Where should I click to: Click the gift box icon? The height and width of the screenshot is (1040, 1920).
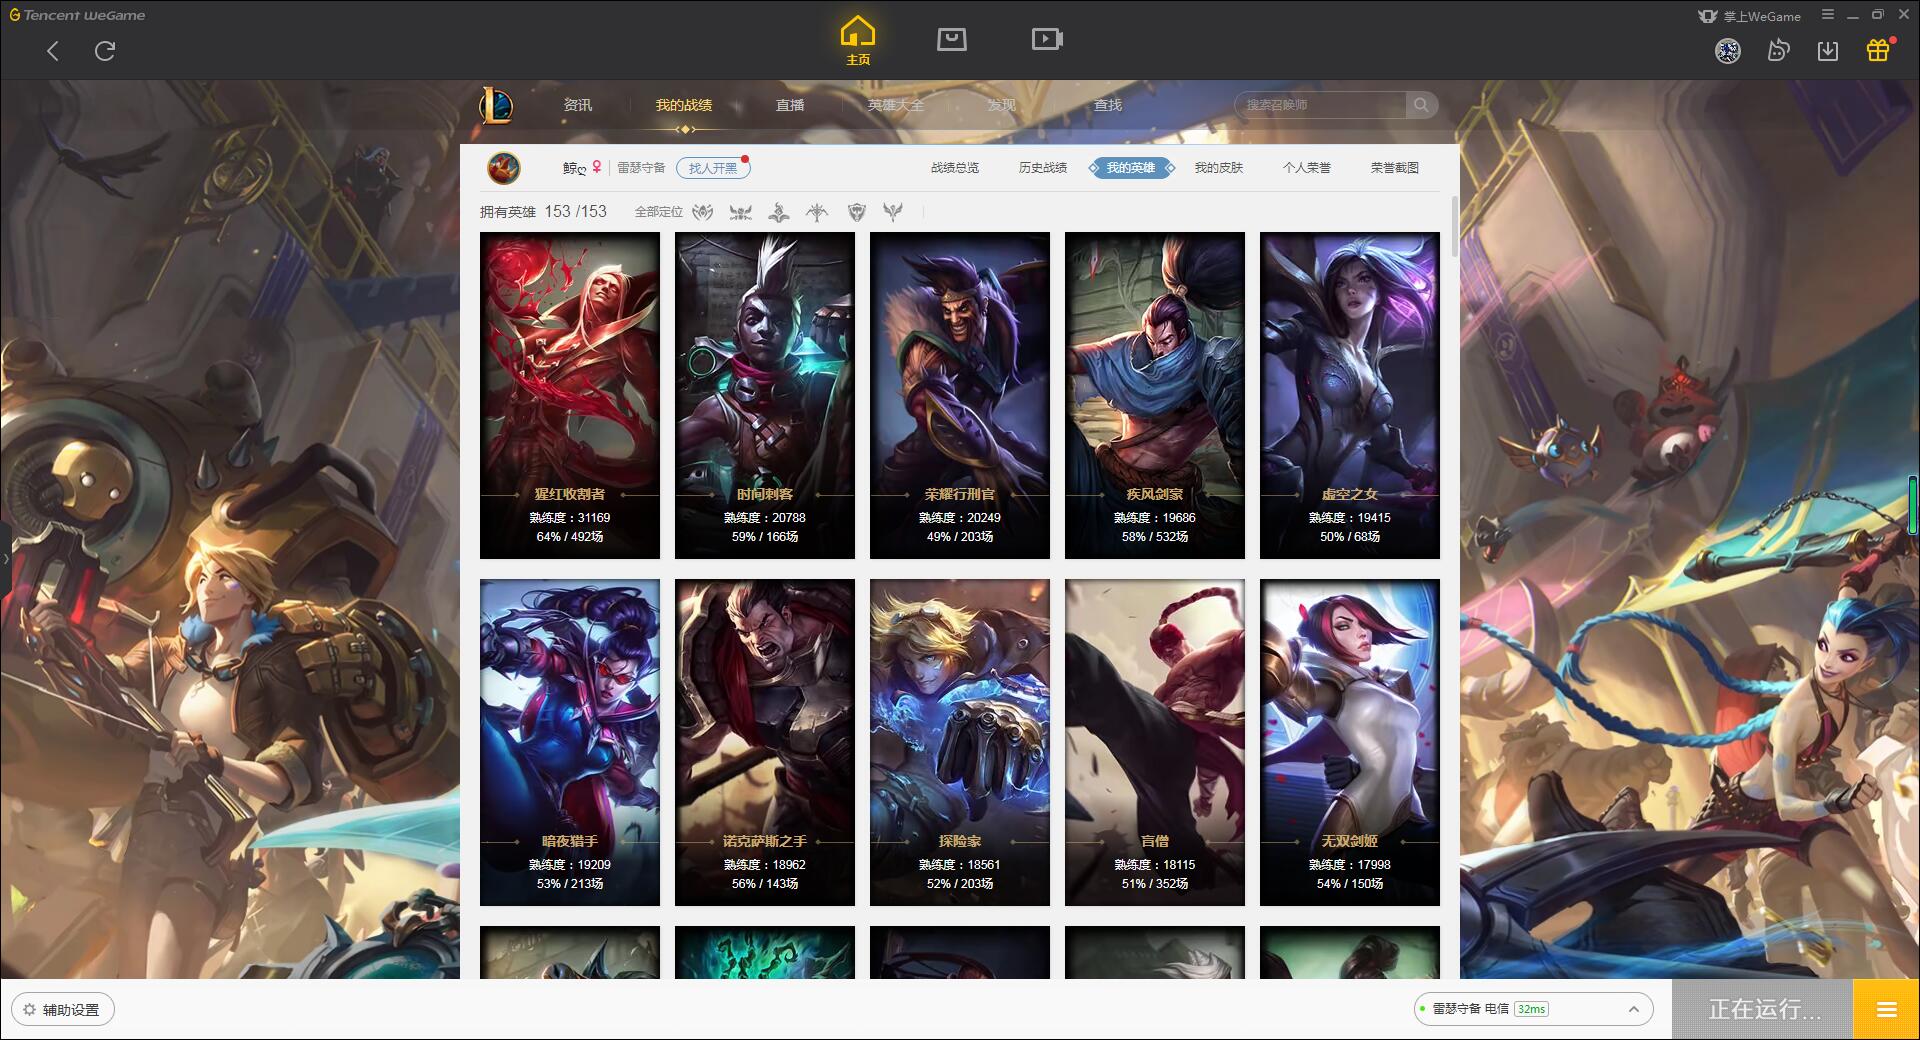(1878, 50)
